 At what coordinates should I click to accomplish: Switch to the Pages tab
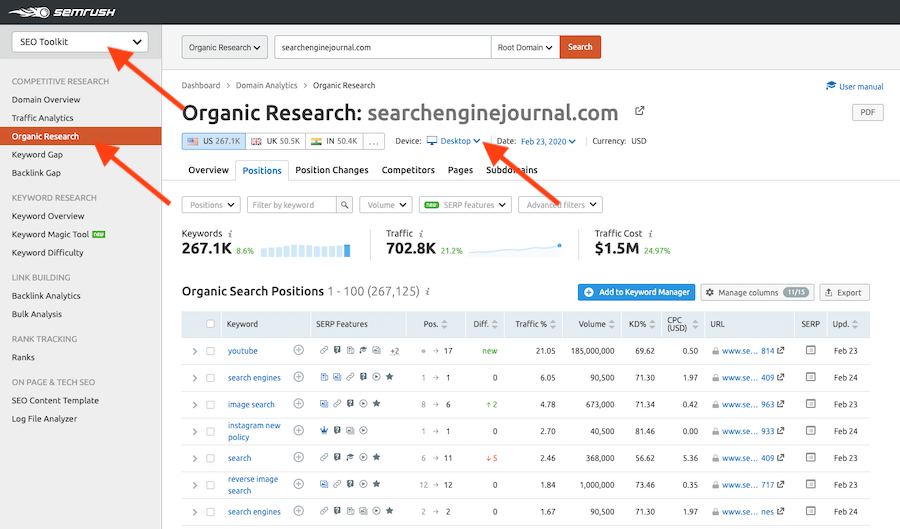click(x=460, y=170)
